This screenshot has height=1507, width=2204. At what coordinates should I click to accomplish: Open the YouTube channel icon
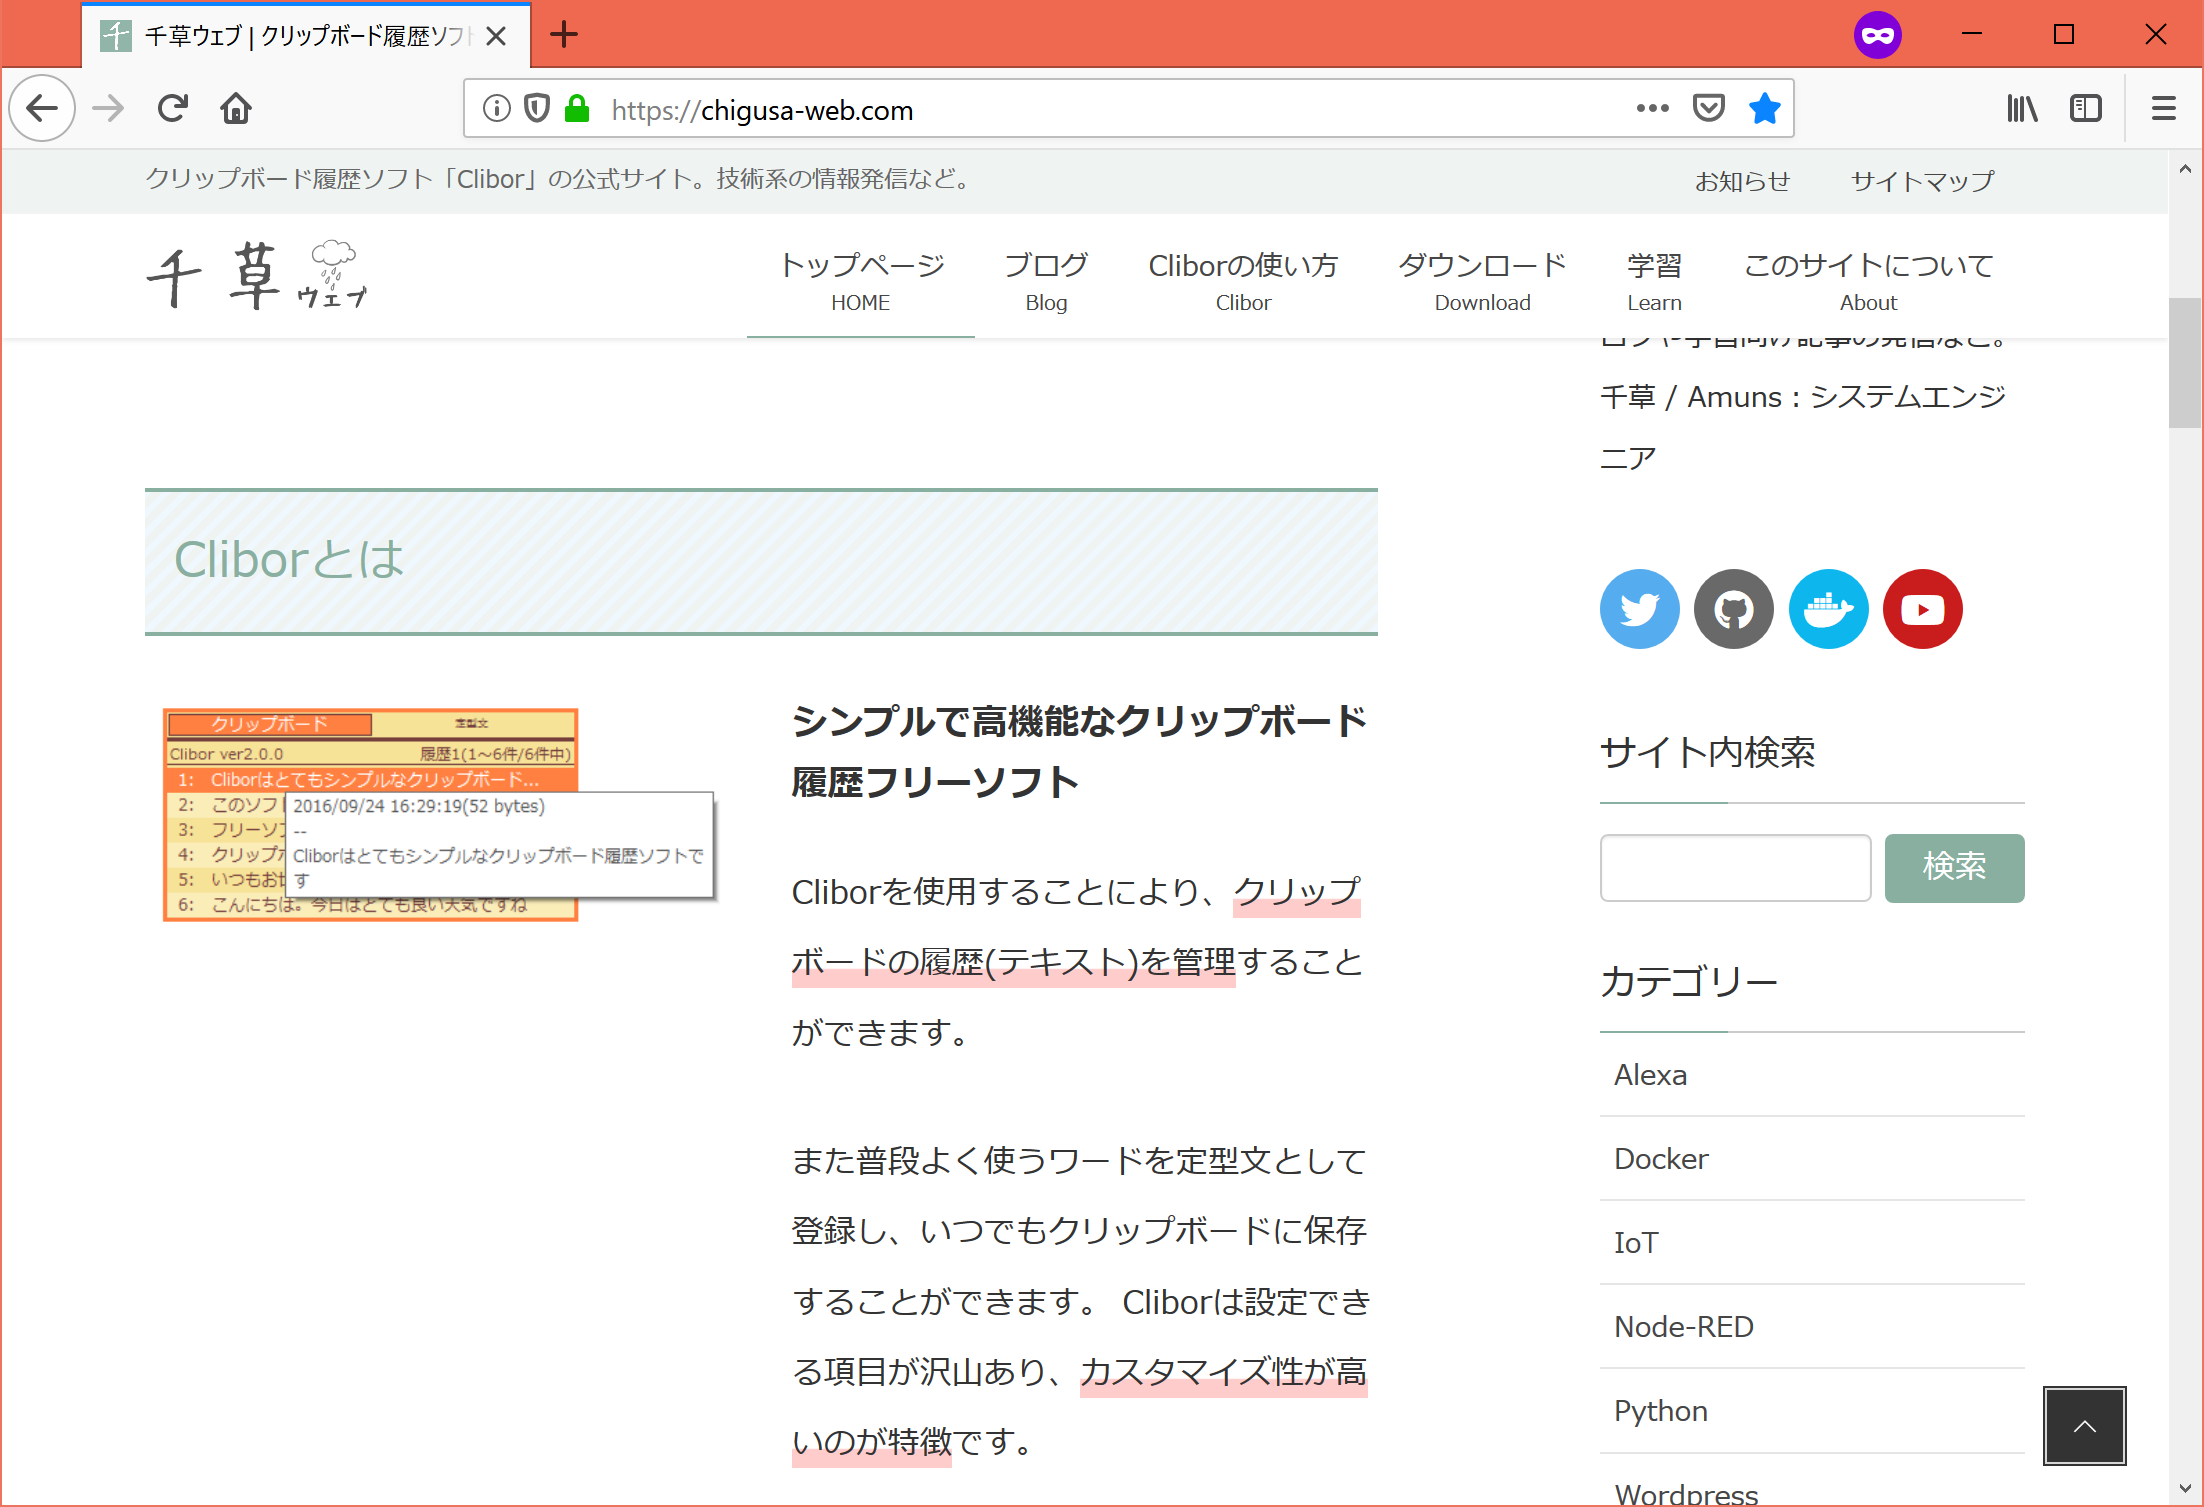click(1923, 609)
